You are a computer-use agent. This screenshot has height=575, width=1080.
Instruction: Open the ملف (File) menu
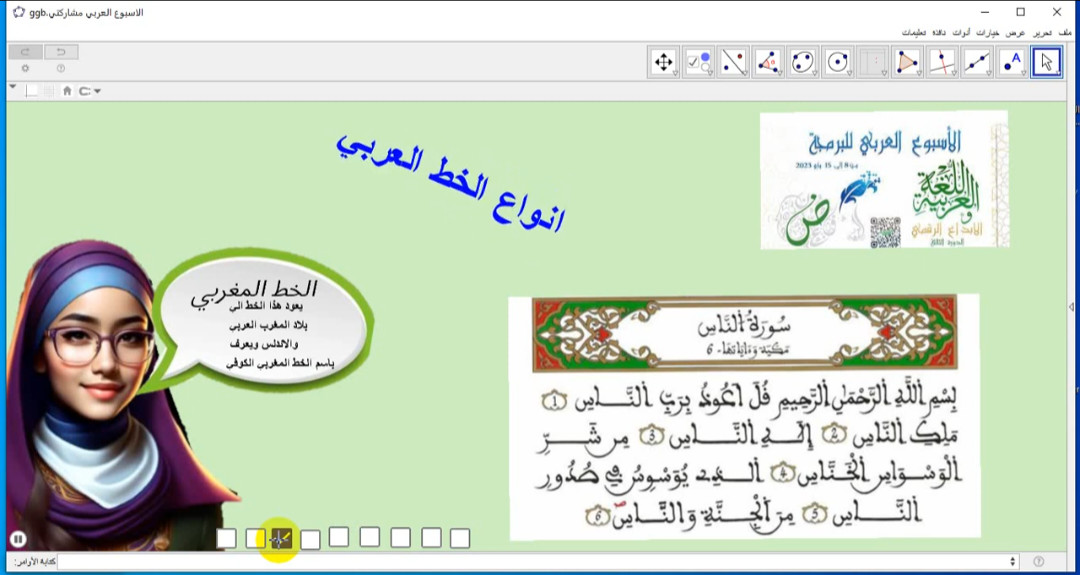pyautogui.click(x=1065, y=33)
